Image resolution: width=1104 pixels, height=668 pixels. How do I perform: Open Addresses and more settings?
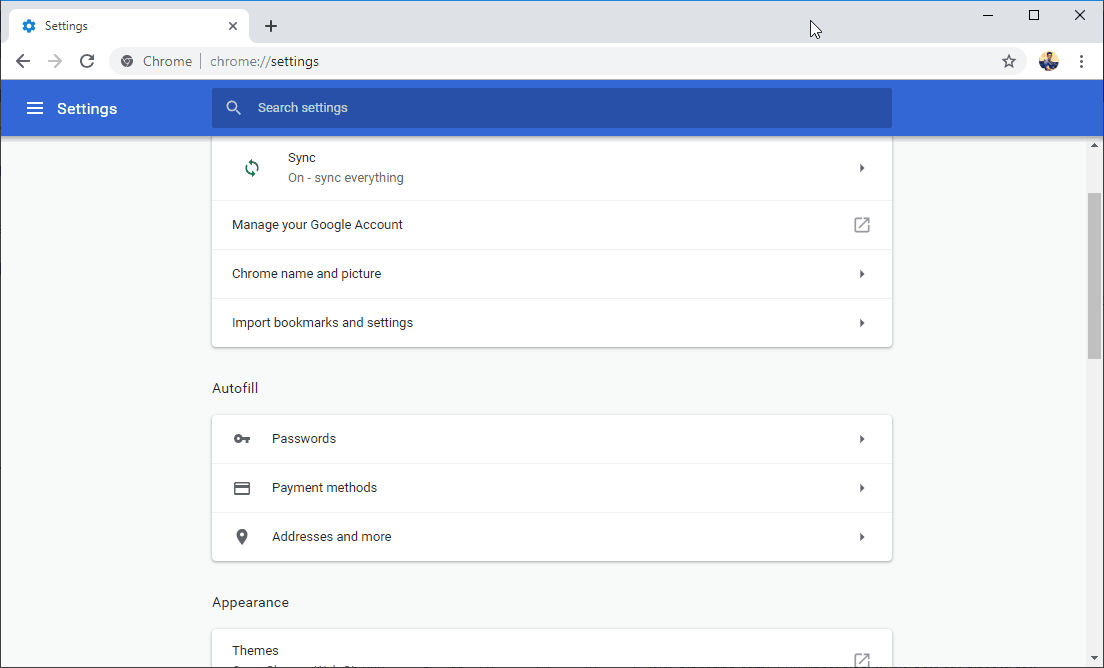552,536
